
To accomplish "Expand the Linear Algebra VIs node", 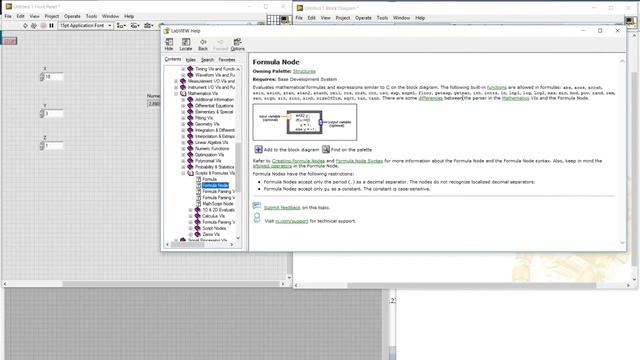I will (183, 142).
